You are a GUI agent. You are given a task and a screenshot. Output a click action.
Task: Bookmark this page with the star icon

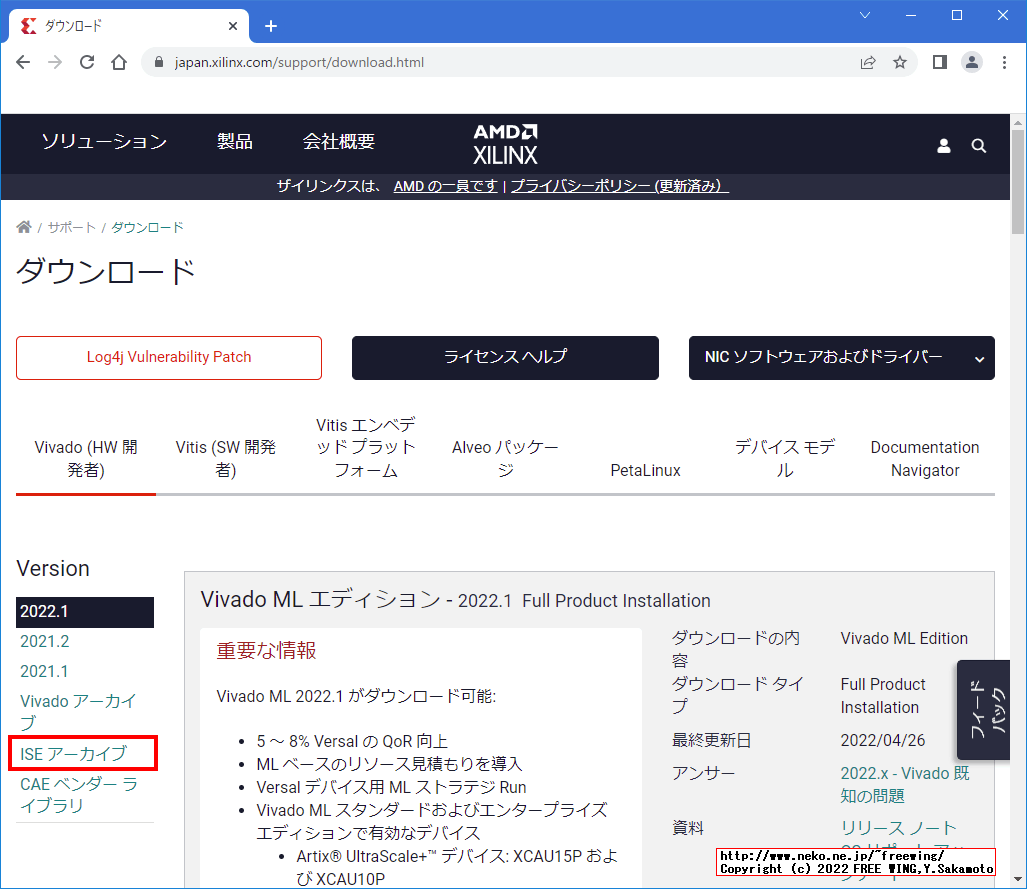pyautogui.click(x=899, y=62)
